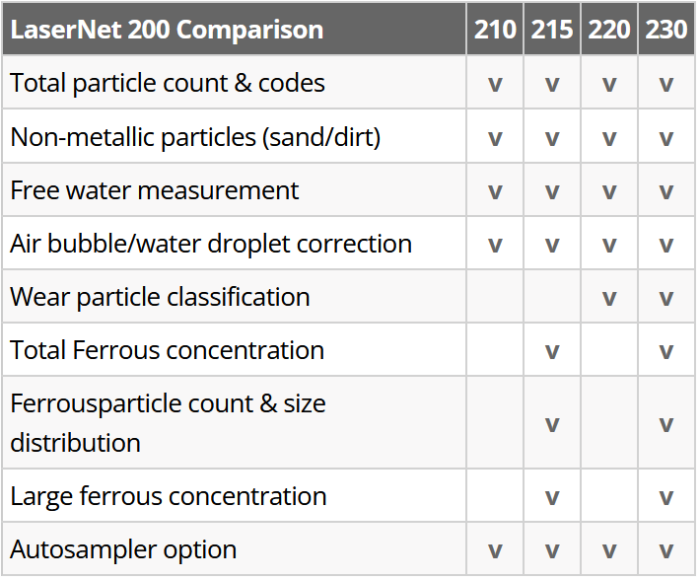Click the Large ferrous concentration label
This screenshot has width=700, height=580.
[x=169, y=496]
